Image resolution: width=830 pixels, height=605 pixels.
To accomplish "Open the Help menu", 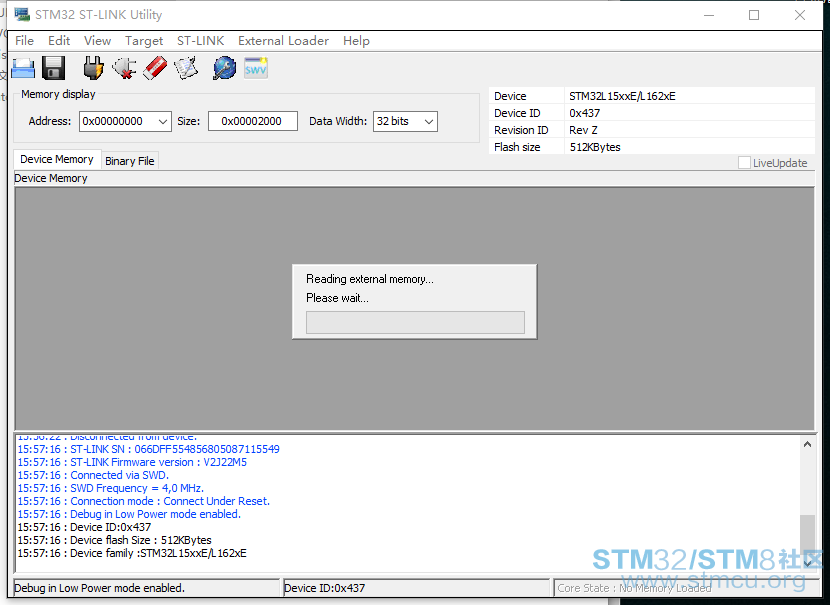I will [356, 41].
